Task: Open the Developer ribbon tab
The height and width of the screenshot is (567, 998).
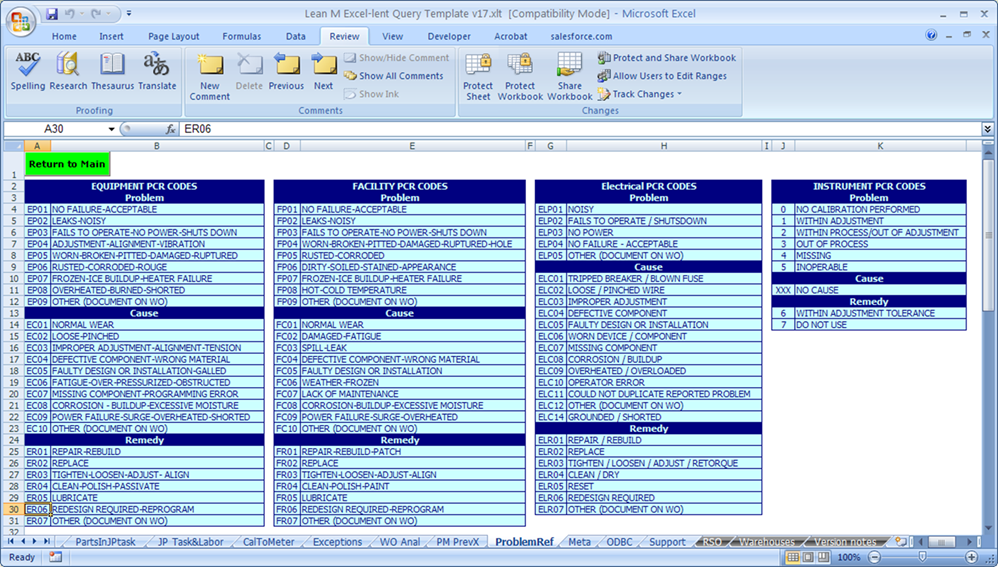Action: [x=449, y=36]
